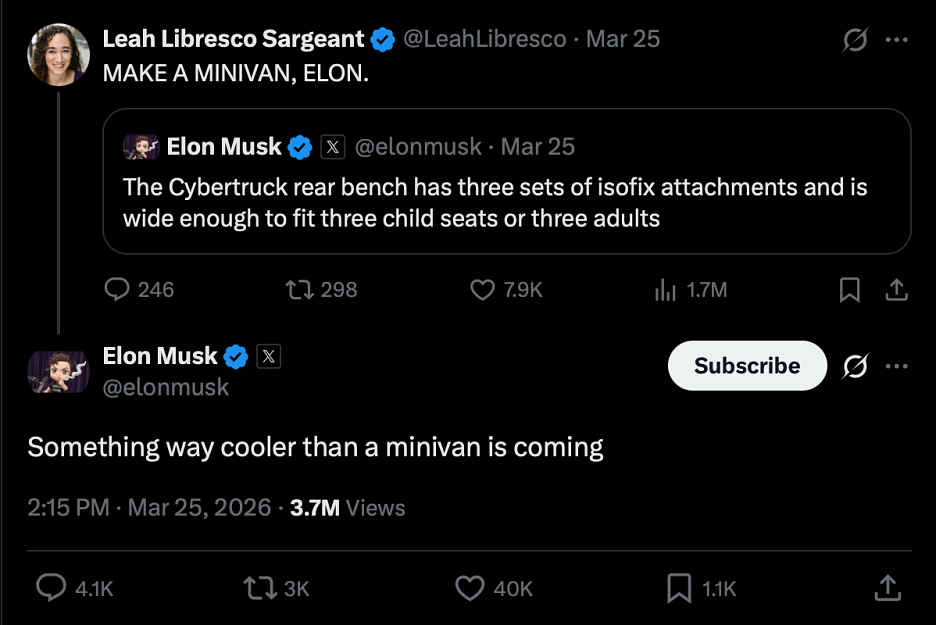
Task: Open more options for Leah's tweet
Action: pos(897,40)
